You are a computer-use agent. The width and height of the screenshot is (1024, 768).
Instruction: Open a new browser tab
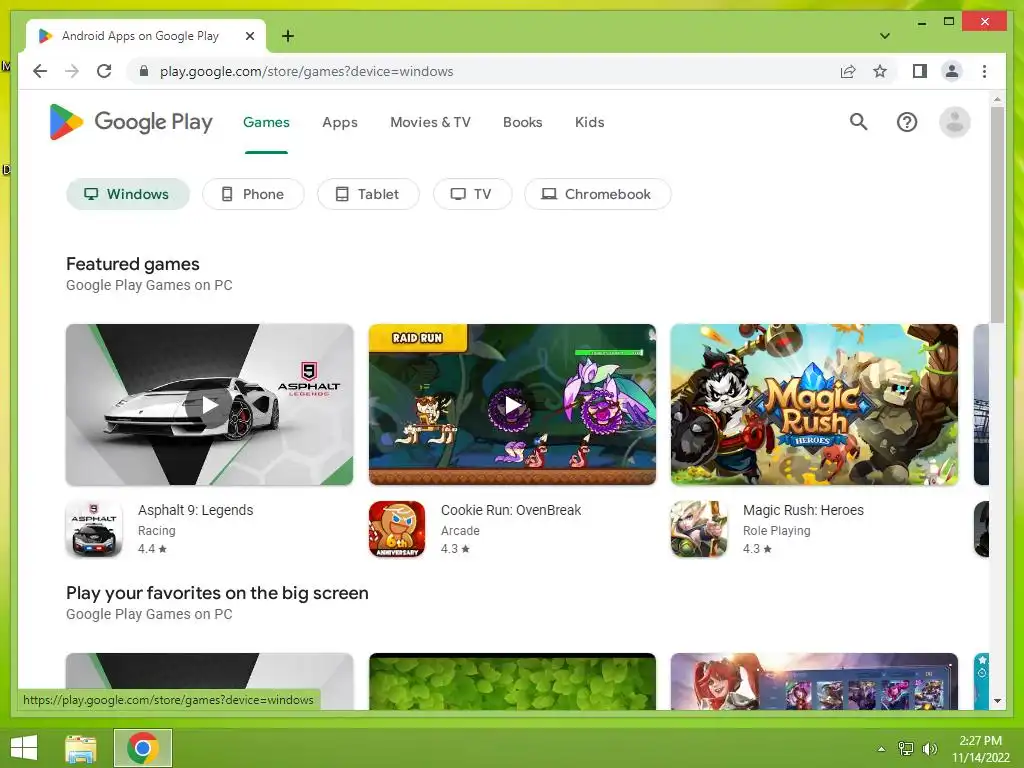pos(287,36)
